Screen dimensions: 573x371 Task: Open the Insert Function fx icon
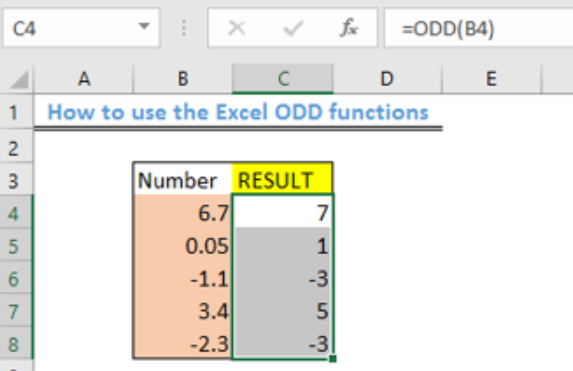[349, 28]
